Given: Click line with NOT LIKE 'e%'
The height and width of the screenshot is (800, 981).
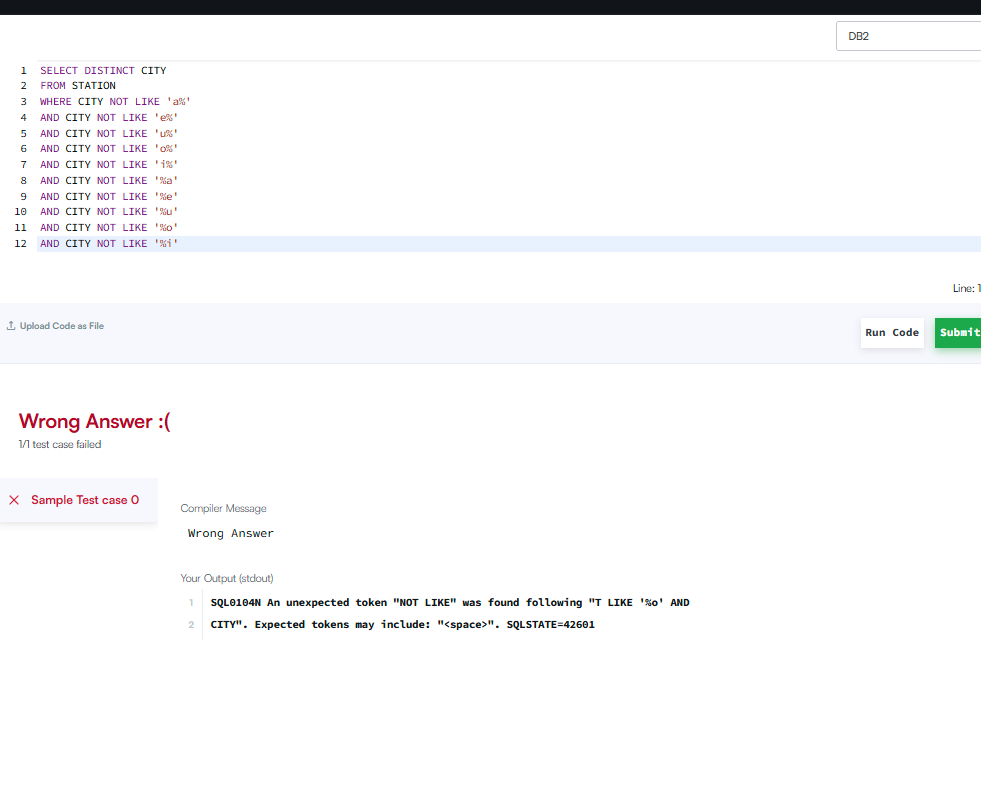Looking at the screenshot, I should click(x=109, y=118).
